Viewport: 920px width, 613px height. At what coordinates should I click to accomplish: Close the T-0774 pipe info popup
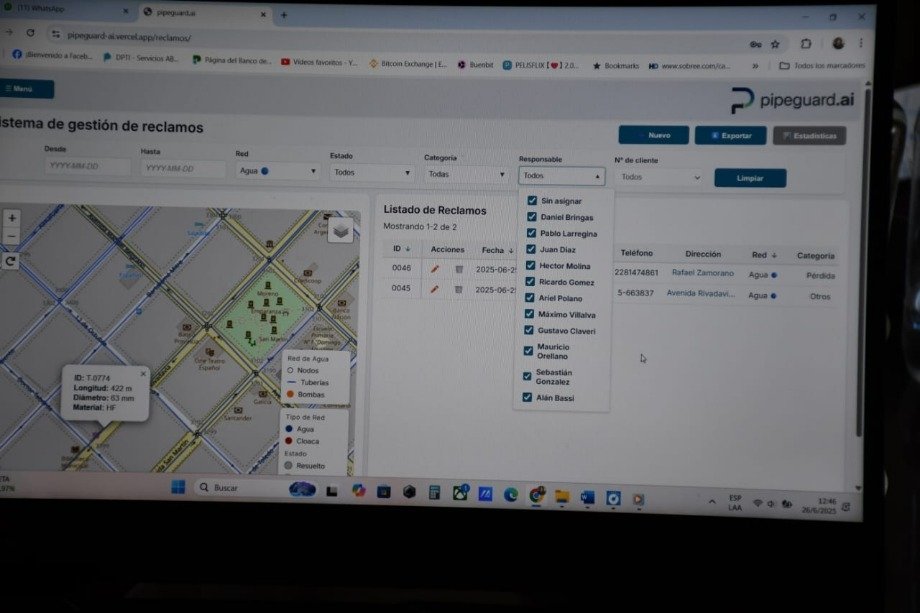tap(143, 374)
